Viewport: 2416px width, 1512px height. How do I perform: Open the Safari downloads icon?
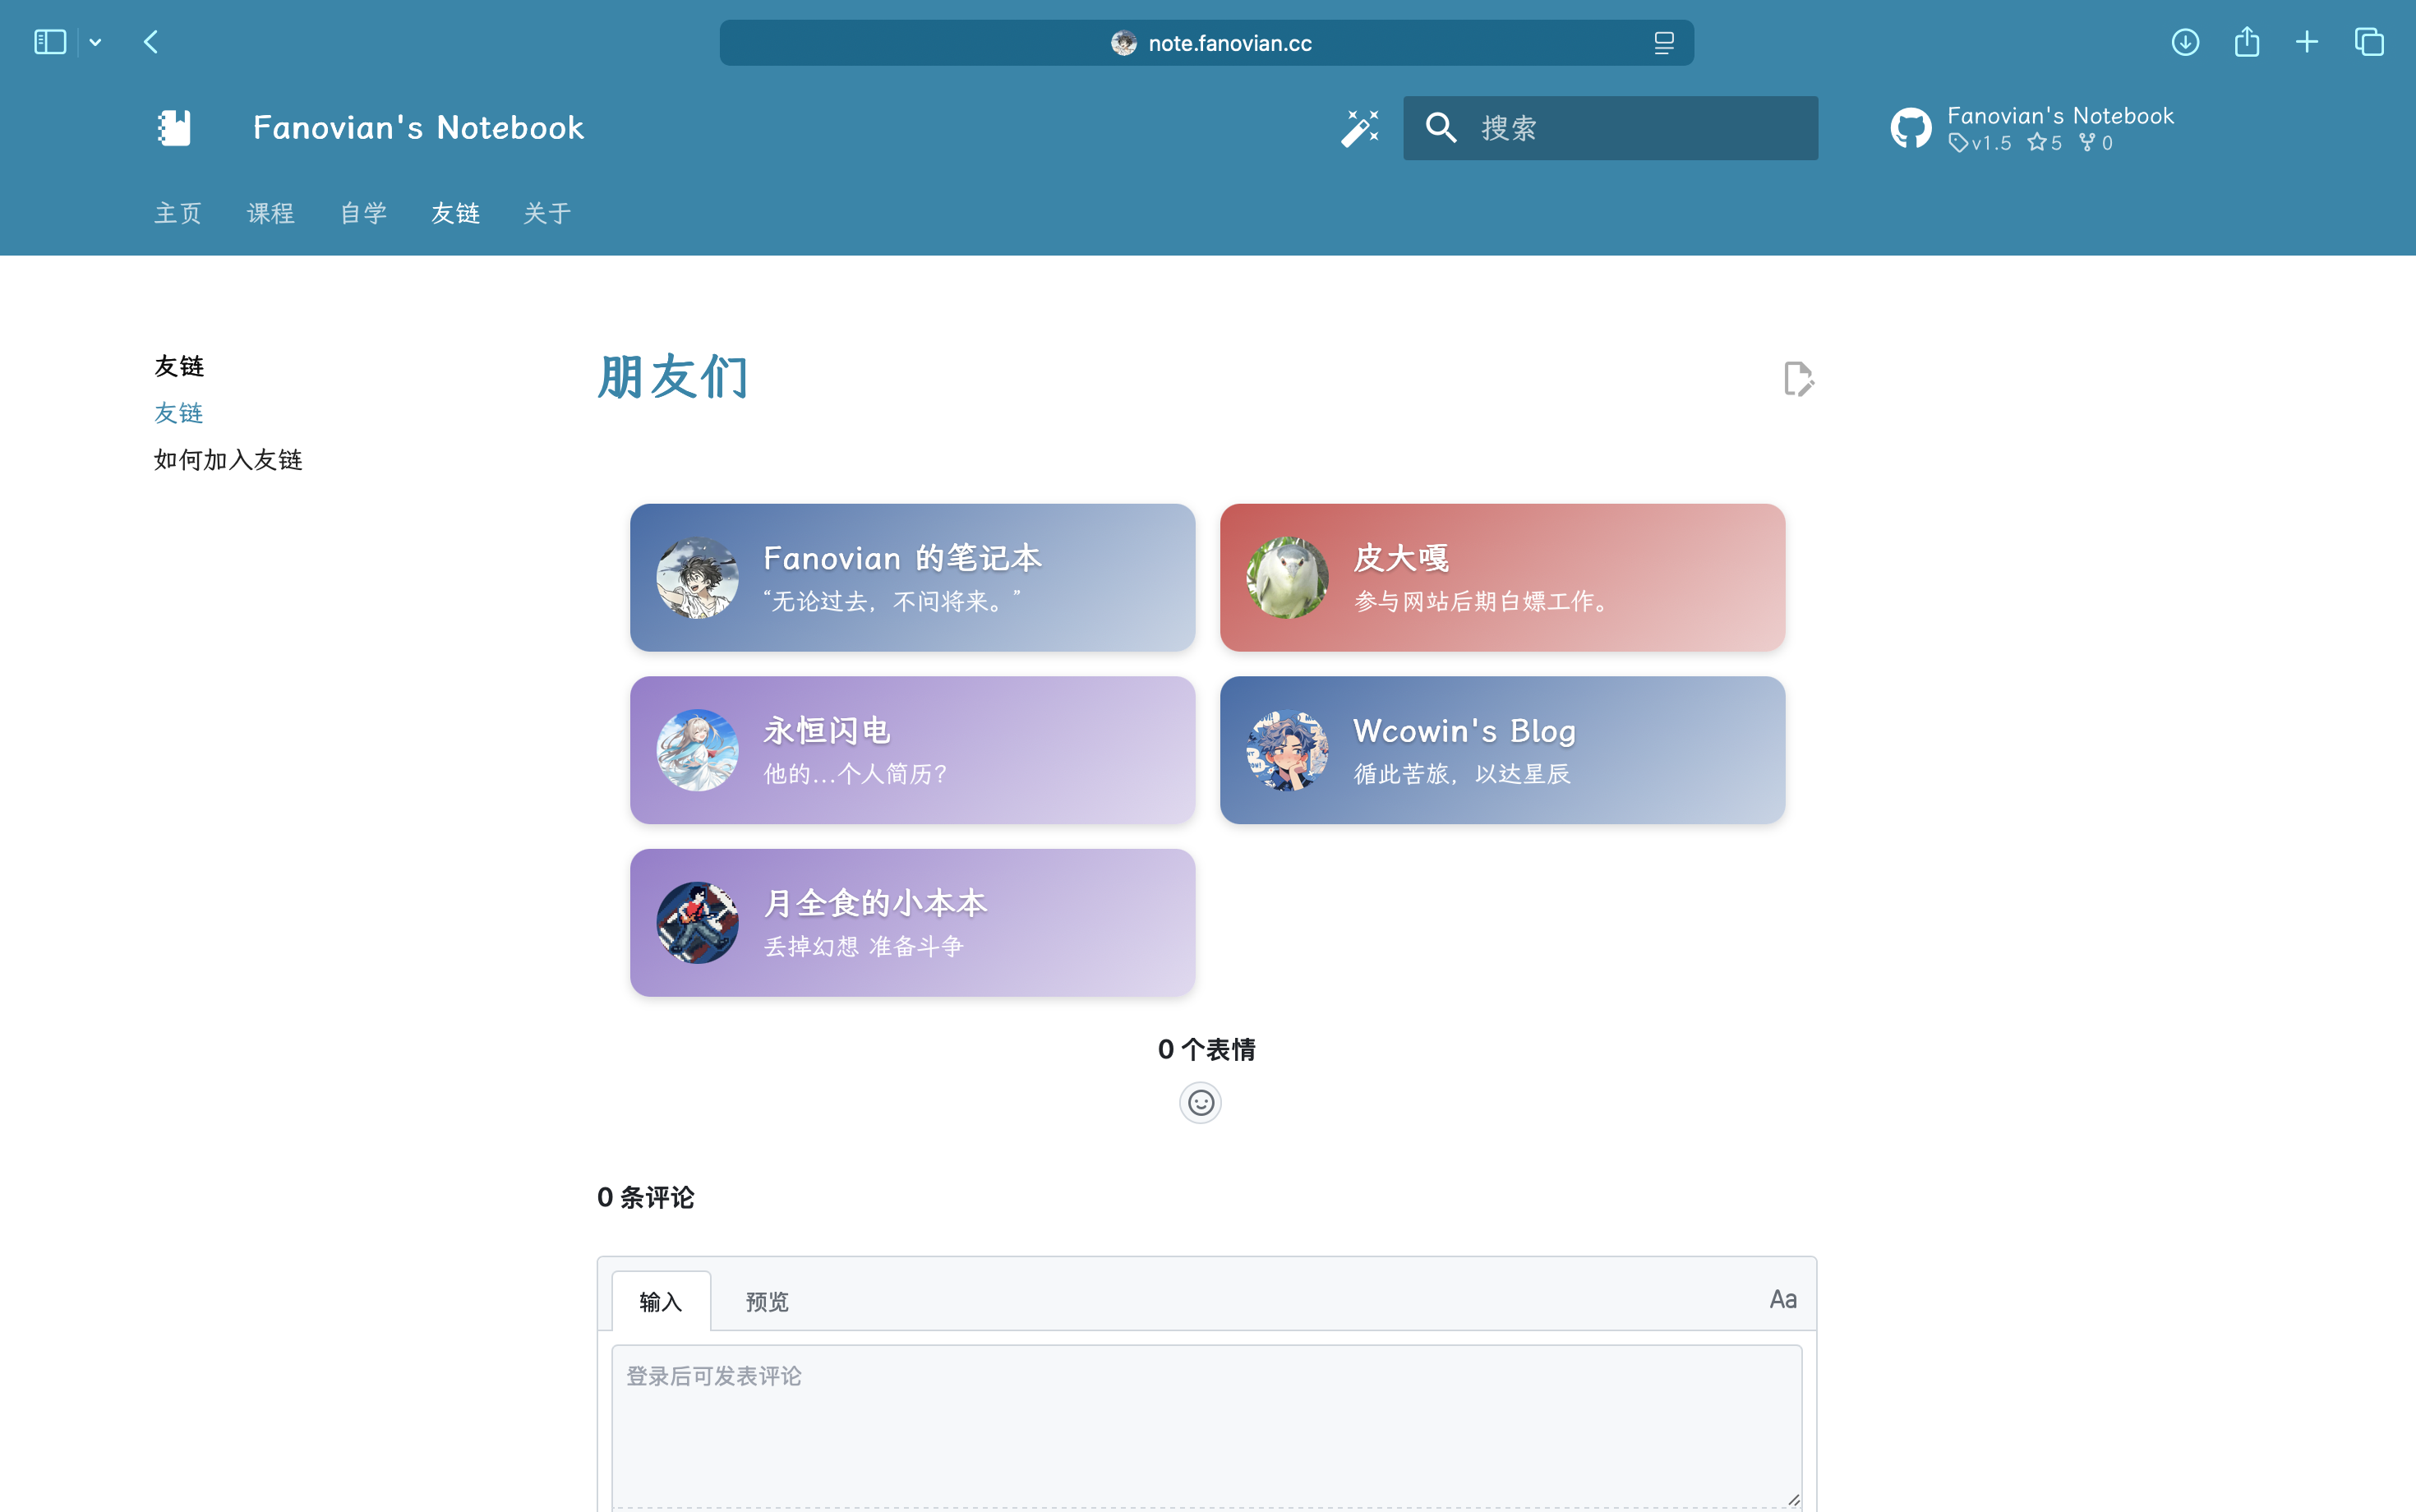(x=2185, y=42)
